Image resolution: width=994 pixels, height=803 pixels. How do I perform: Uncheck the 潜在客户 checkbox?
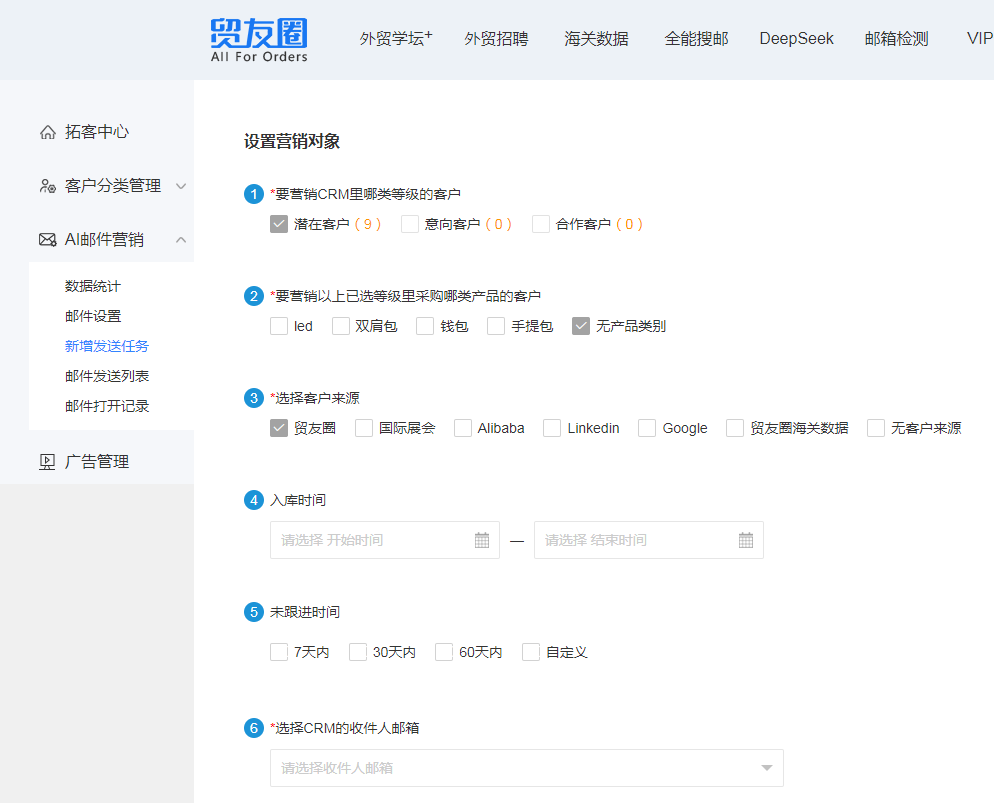[279, 224]
